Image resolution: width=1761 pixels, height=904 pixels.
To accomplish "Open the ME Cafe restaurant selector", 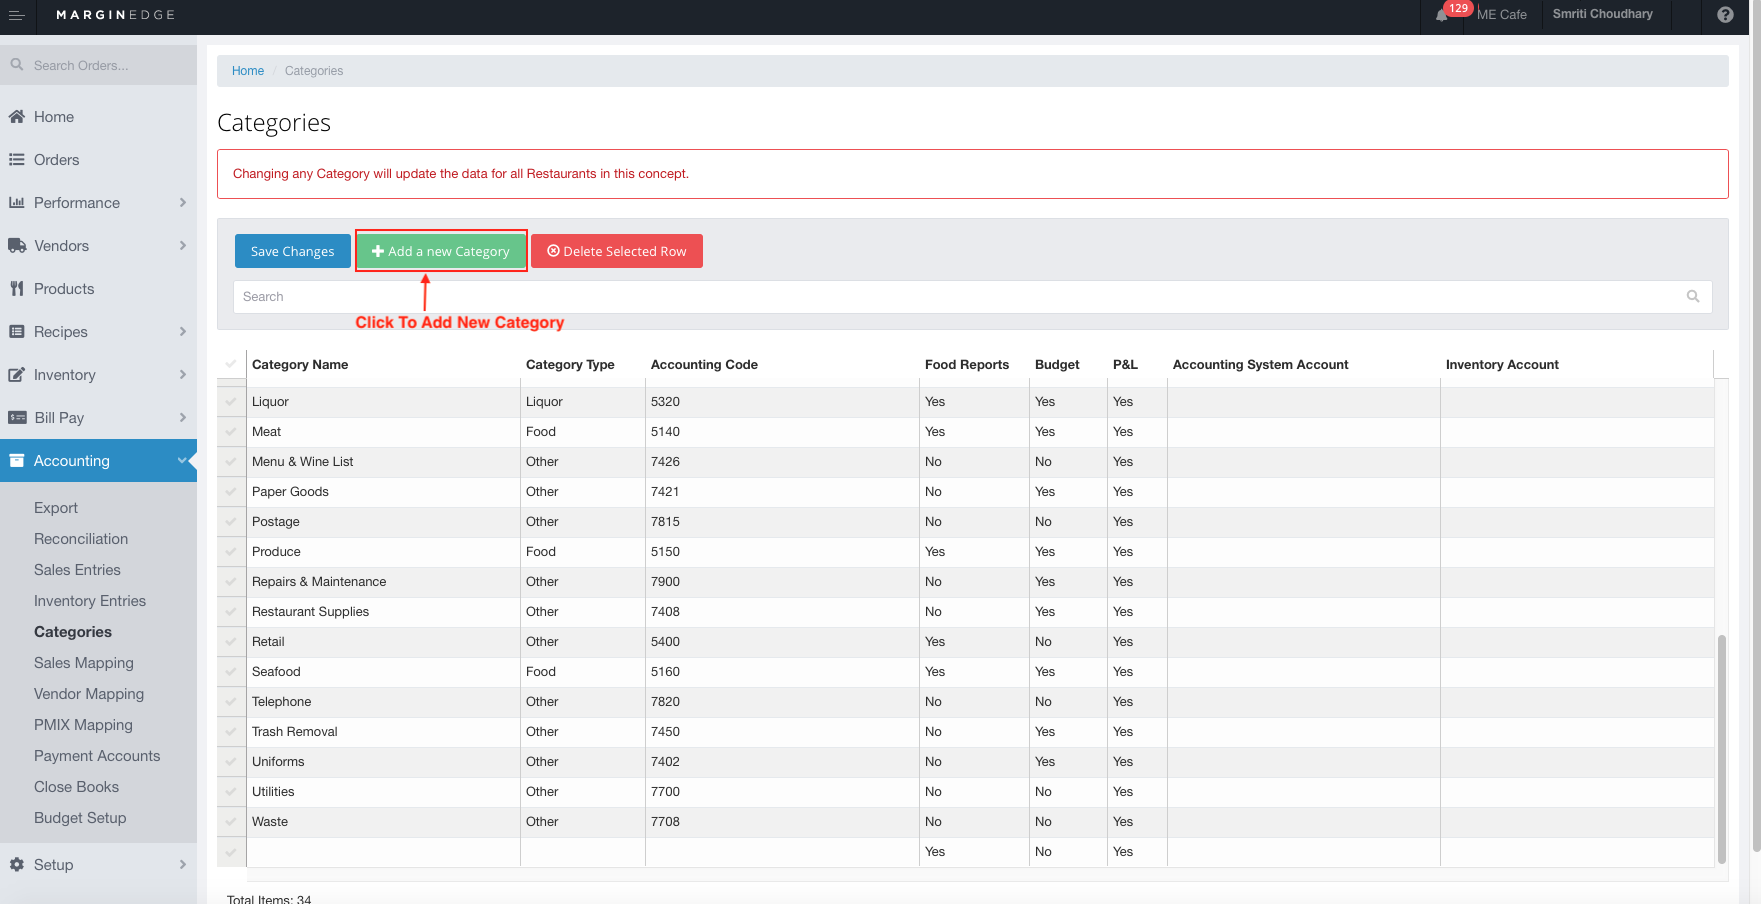I will coord(1502,15).
